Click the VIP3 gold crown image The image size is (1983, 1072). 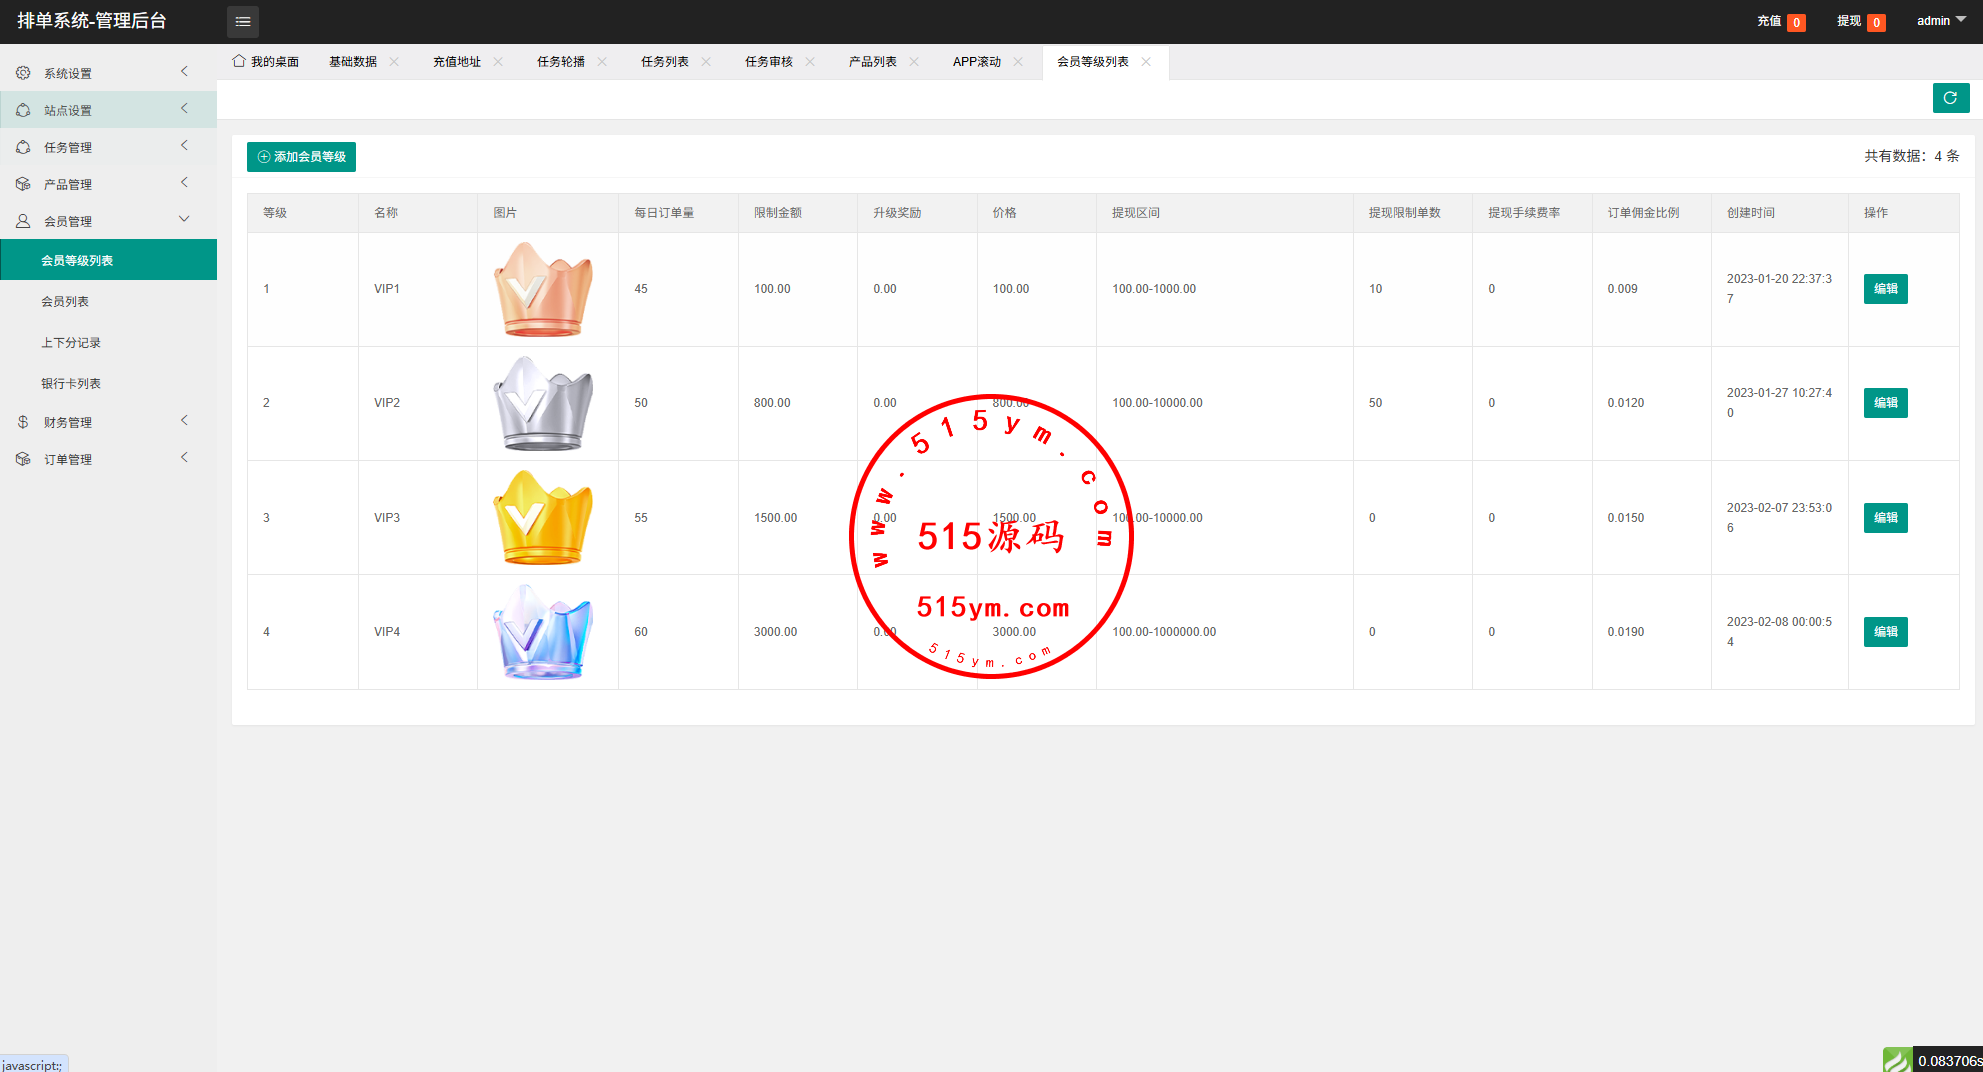pyautogui.click(x=543, y=518)
